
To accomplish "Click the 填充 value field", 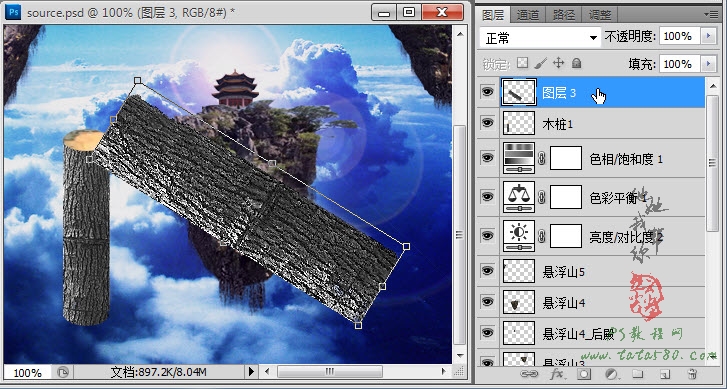I will [x=680, y=63].
